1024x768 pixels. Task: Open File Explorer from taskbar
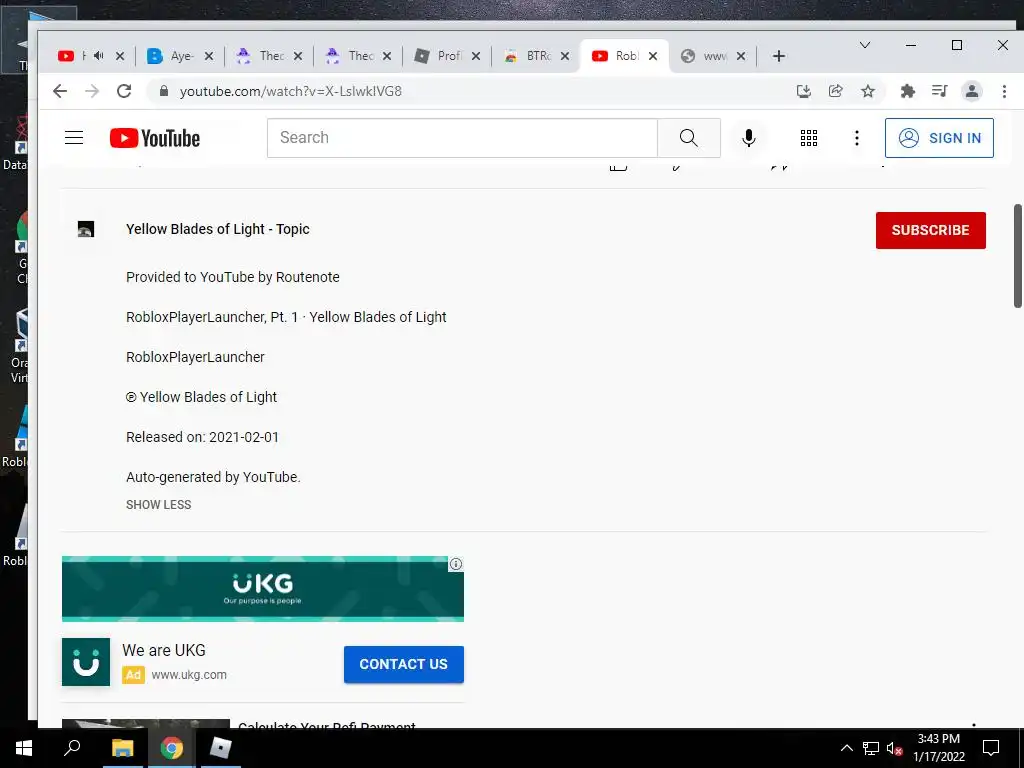(122, 748)
